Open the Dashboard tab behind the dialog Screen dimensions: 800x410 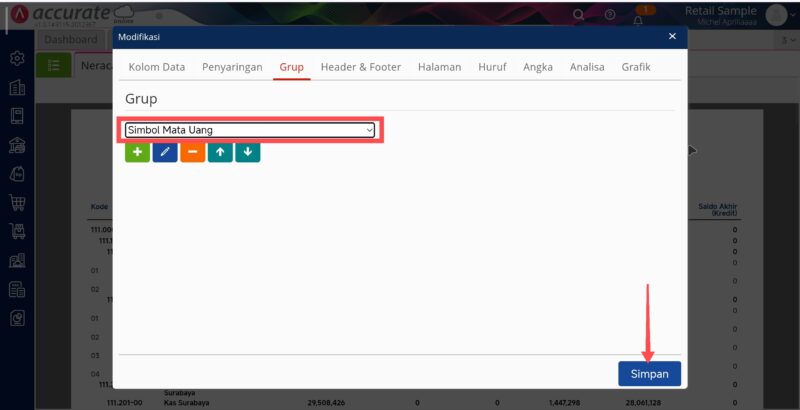click(x=72, y=40)
